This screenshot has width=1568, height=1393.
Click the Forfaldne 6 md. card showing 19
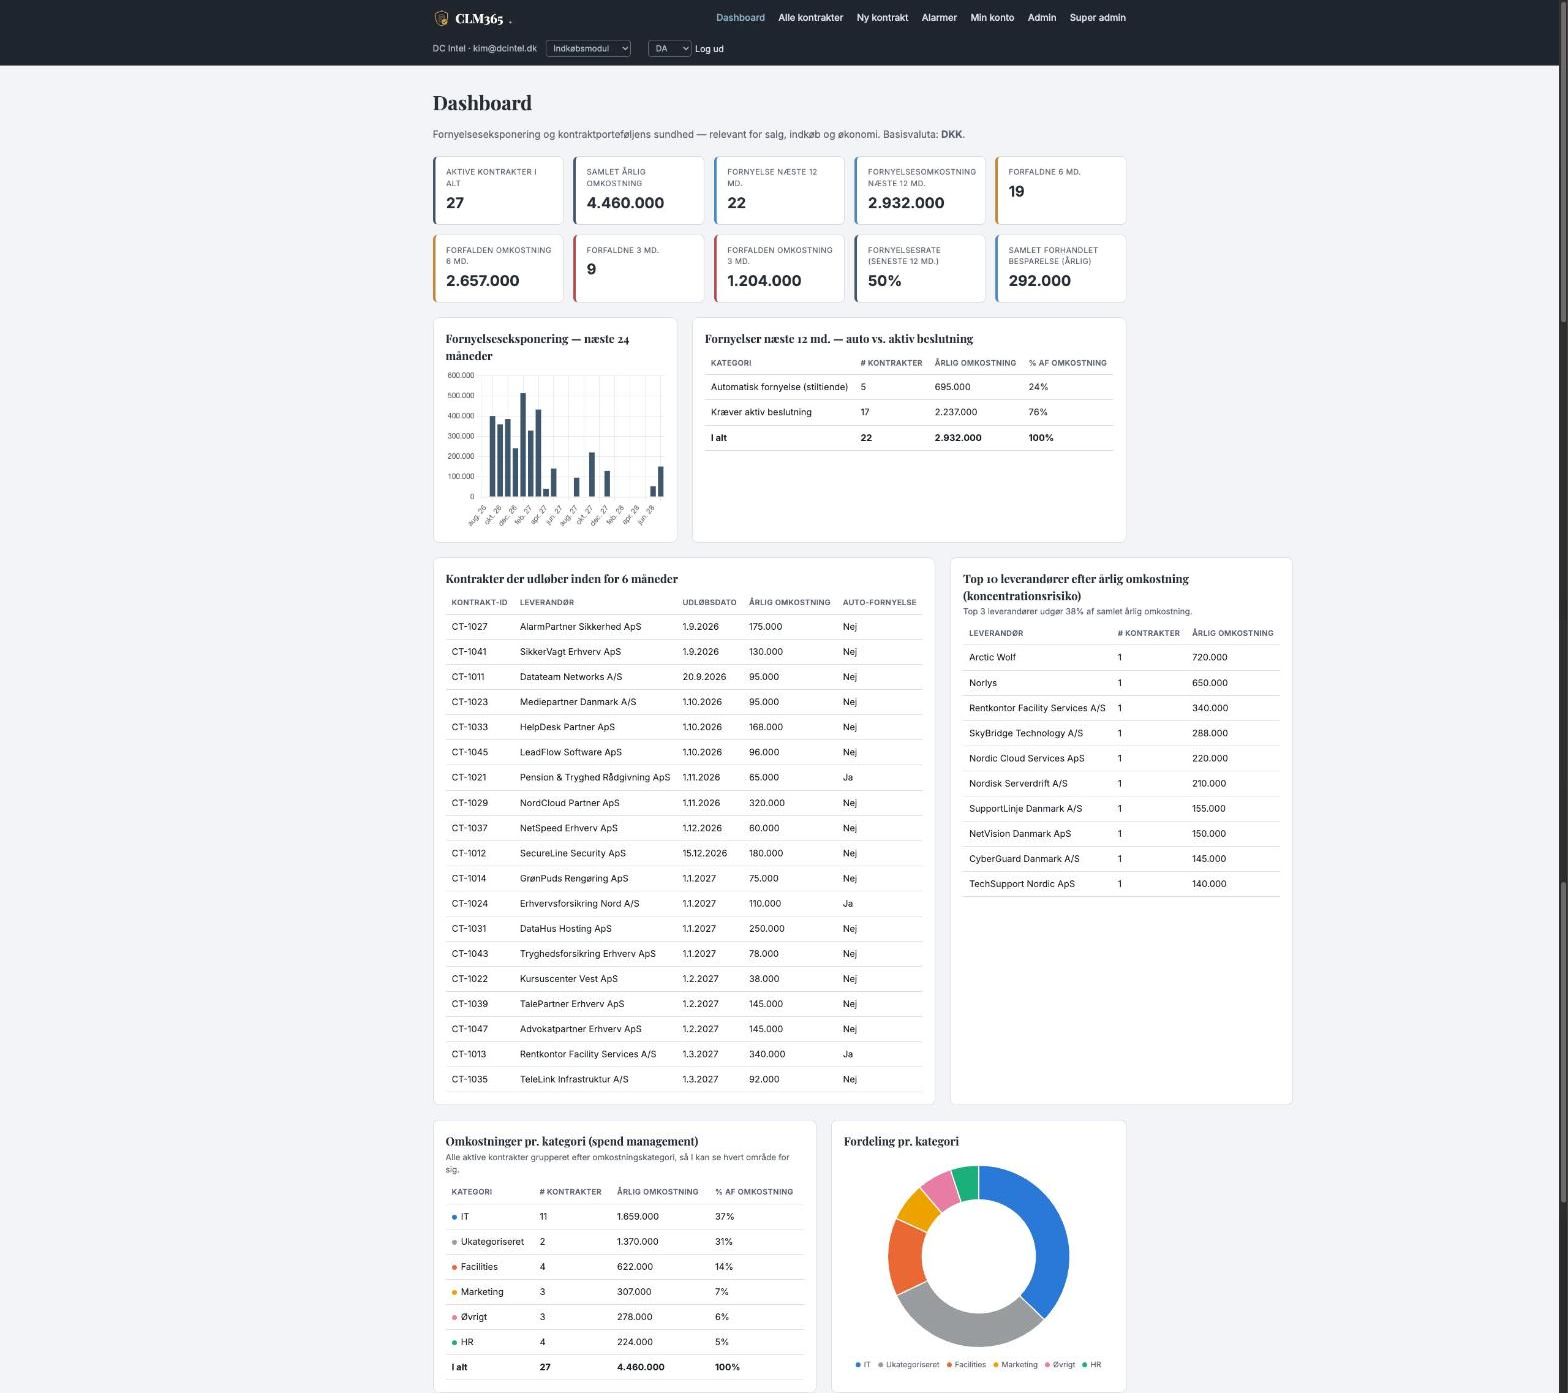tap(1061, 190)
